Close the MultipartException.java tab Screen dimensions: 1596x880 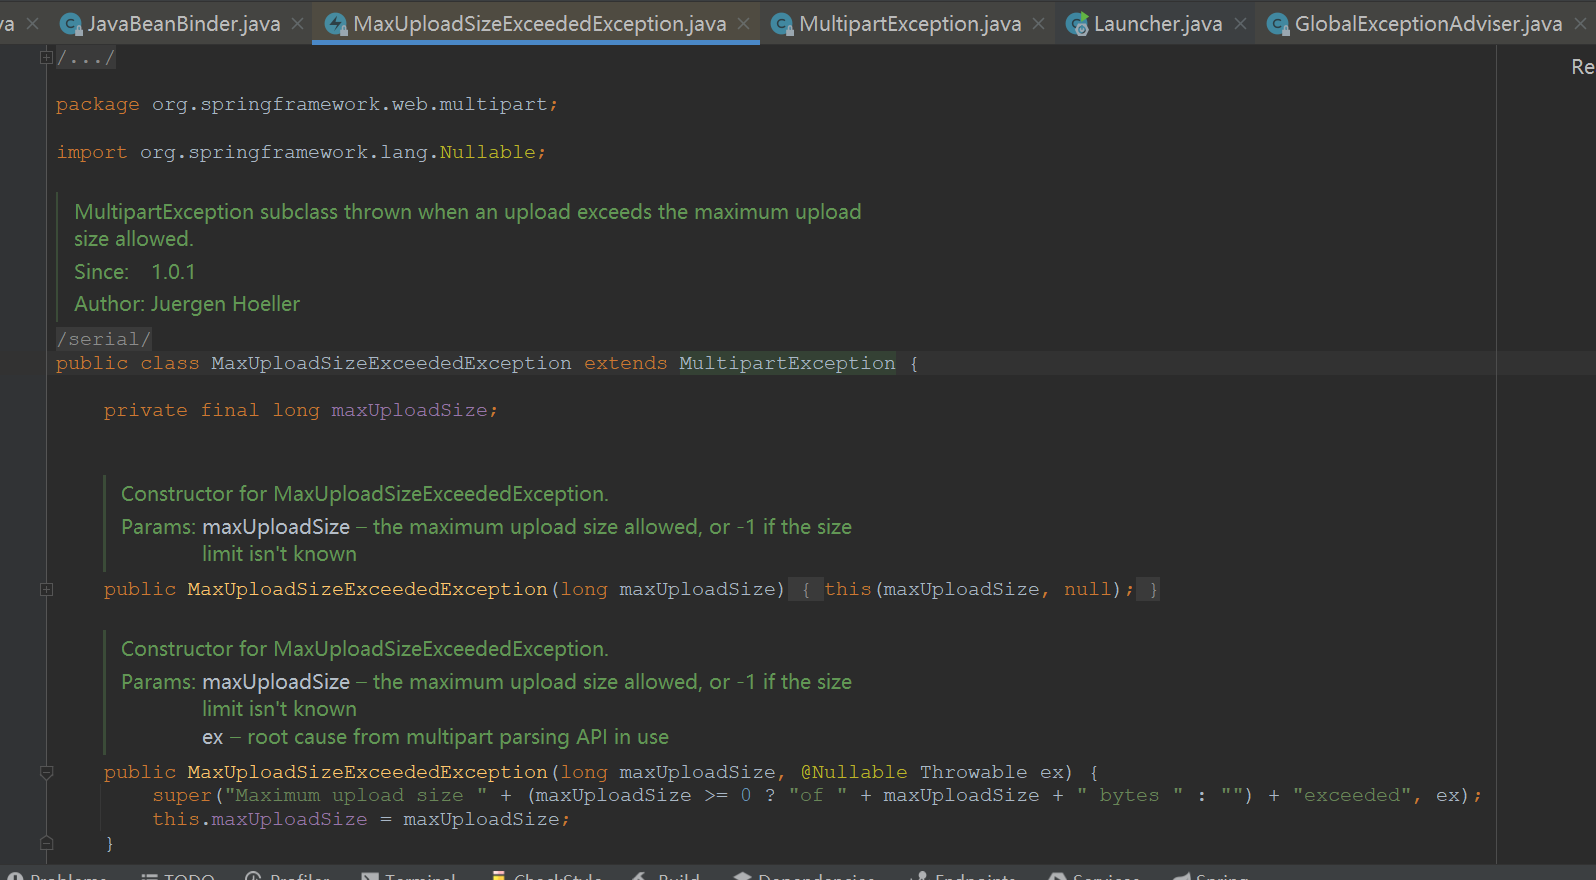pos(1039,24)
